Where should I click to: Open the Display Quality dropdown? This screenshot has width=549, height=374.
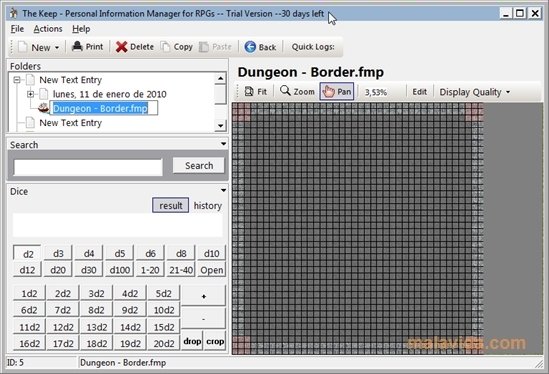click(474, 92)
